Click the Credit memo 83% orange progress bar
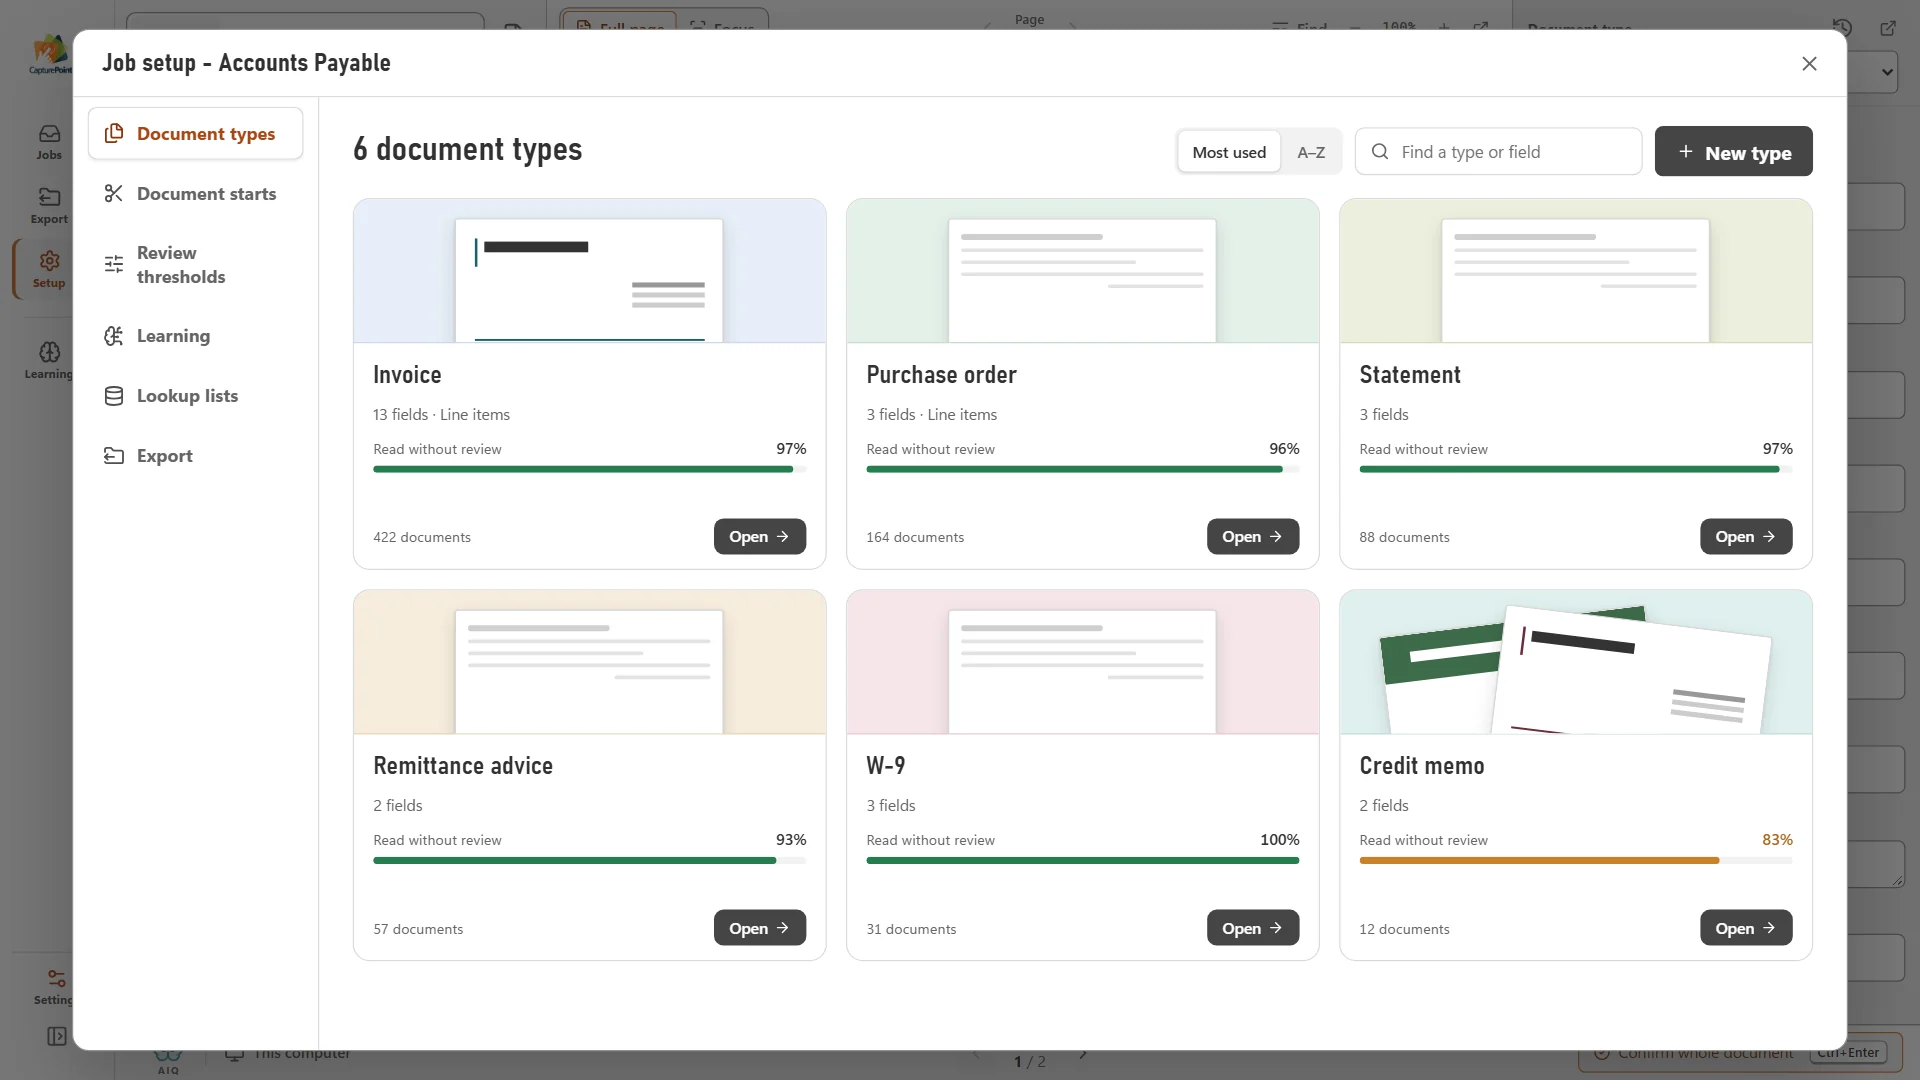 click(x=1575, y=860)
